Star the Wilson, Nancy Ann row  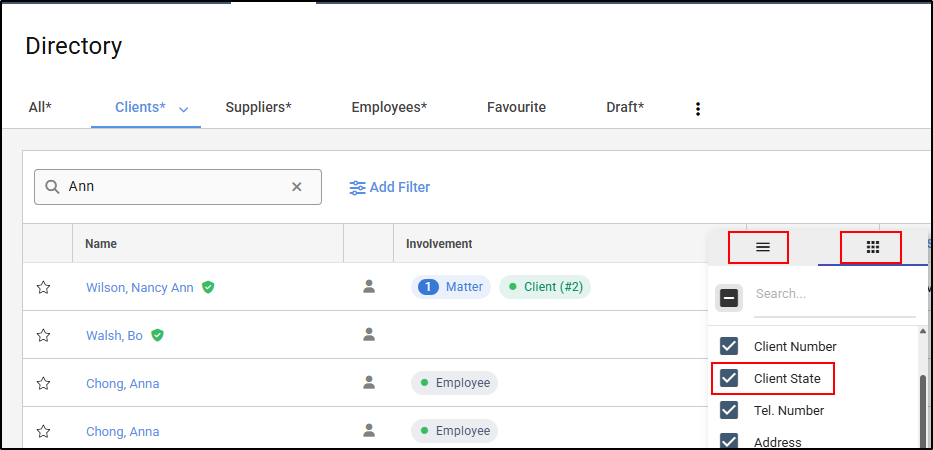(x=43, y=288)
